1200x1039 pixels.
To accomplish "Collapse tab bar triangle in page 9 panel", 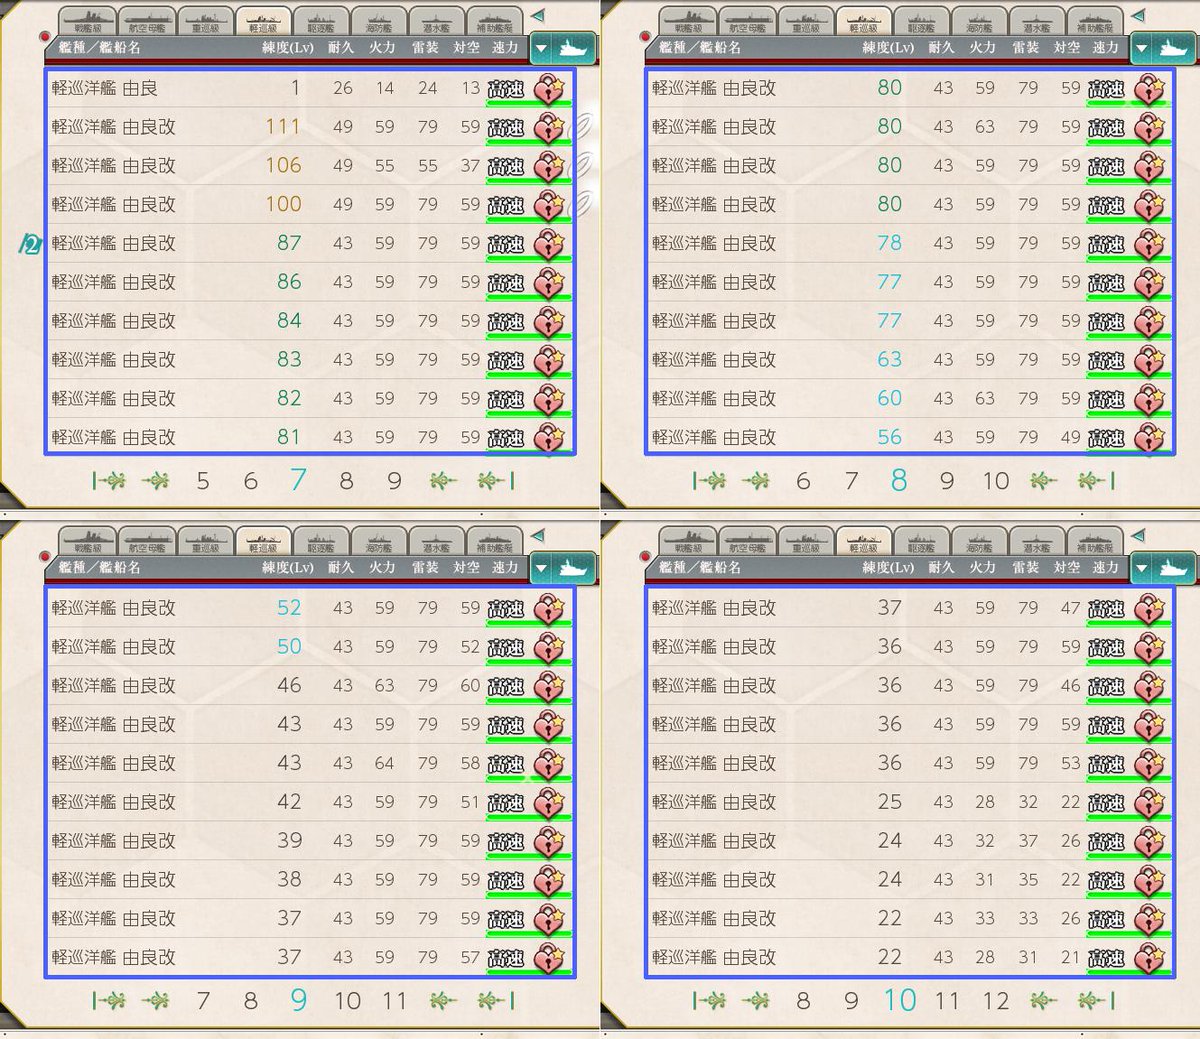I will (537, 536).
